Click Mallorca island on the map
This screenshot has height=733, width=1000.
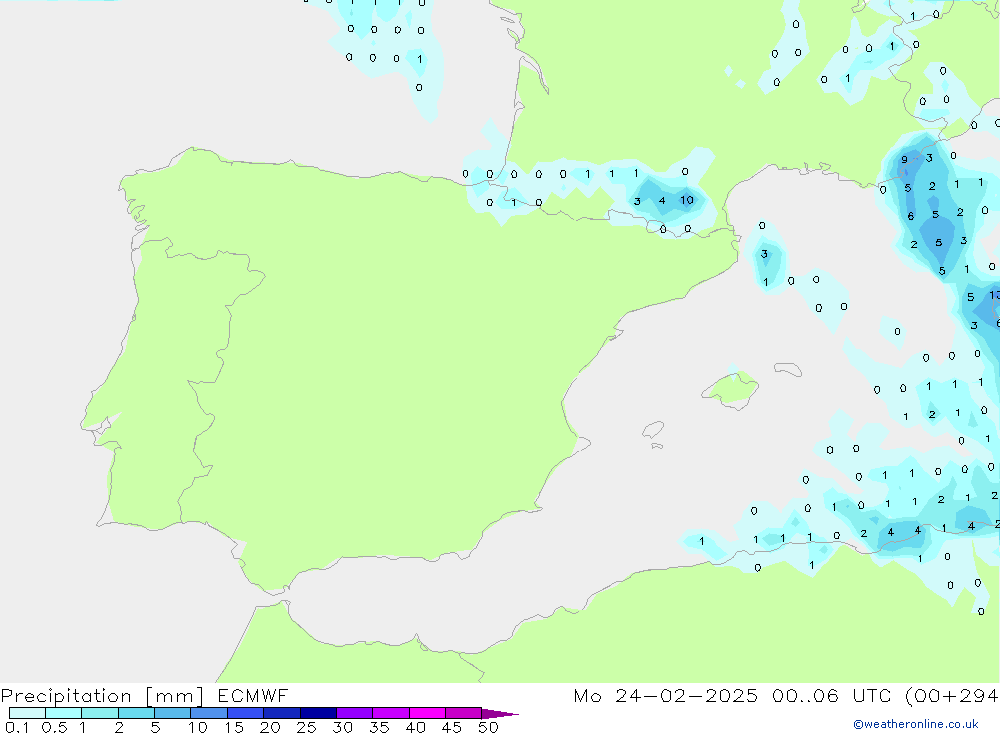tap(730, 388)
